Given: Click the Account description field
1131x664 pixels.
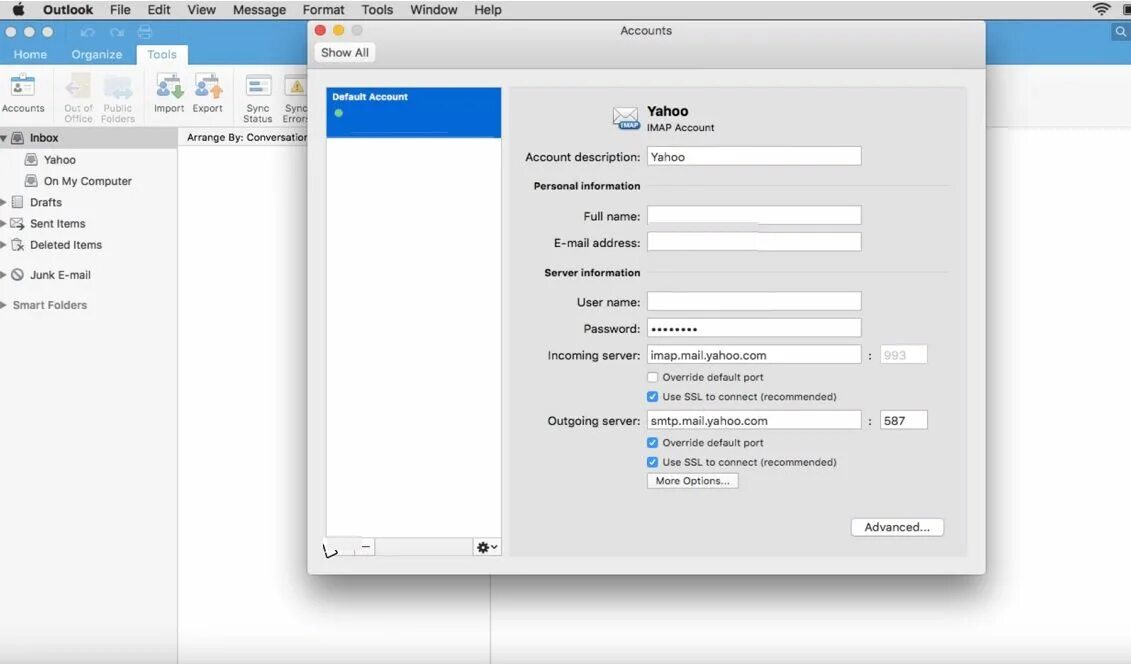Looking at the screenshot, I should coord(754,156).
